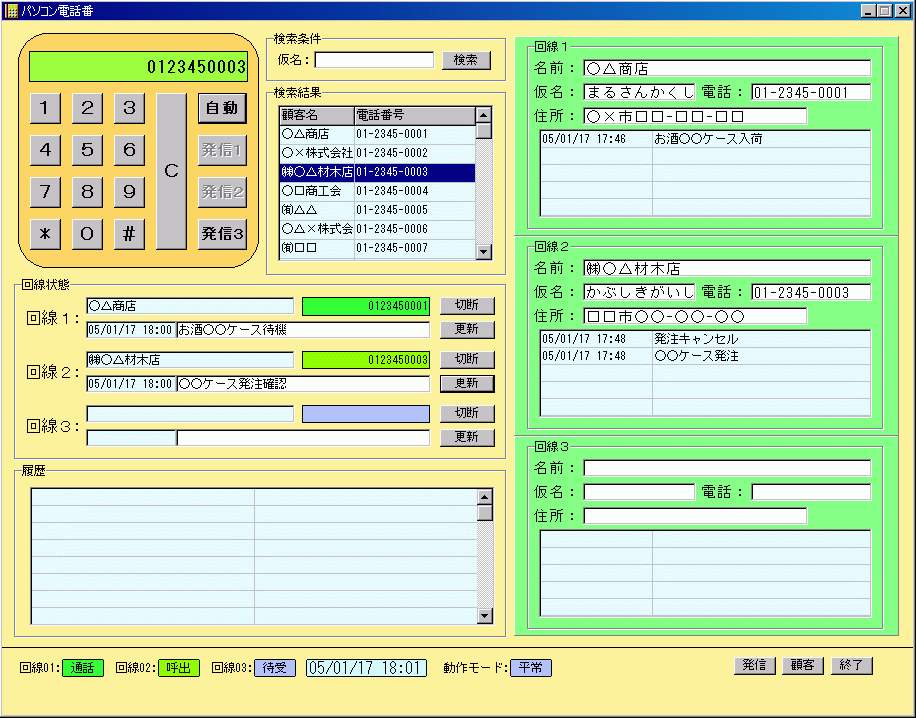Image resolution: width=916 pixels, height=718 pixels.
Task: Click the 履歴 list scroll down arrow
Action: [x=485, y=616]
